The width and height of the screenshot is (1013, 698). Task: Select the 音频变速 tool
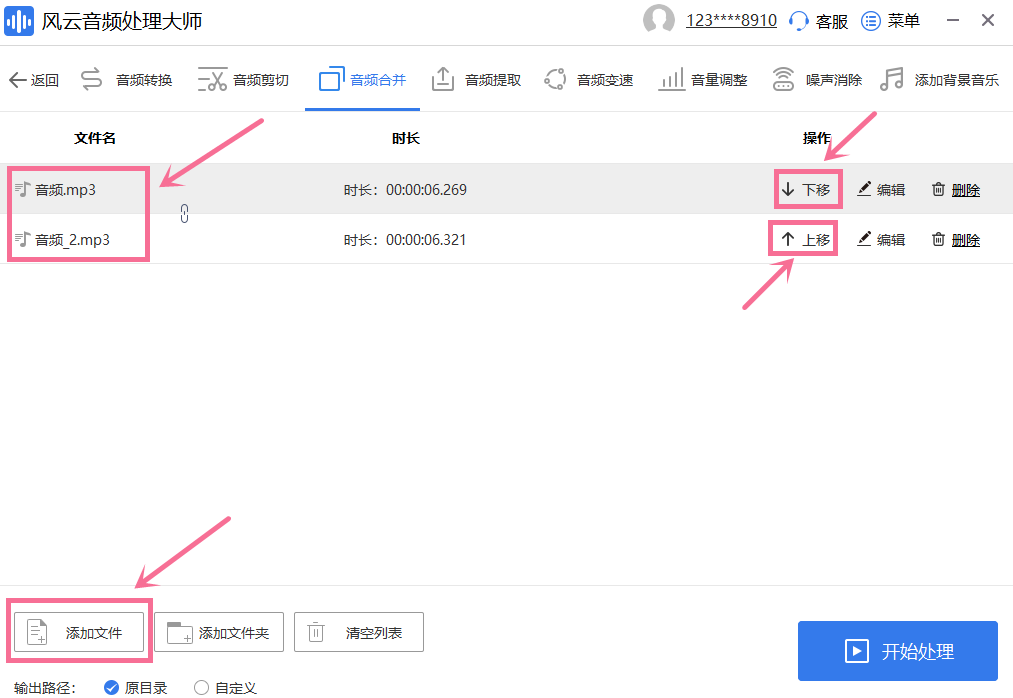(589, 80)
